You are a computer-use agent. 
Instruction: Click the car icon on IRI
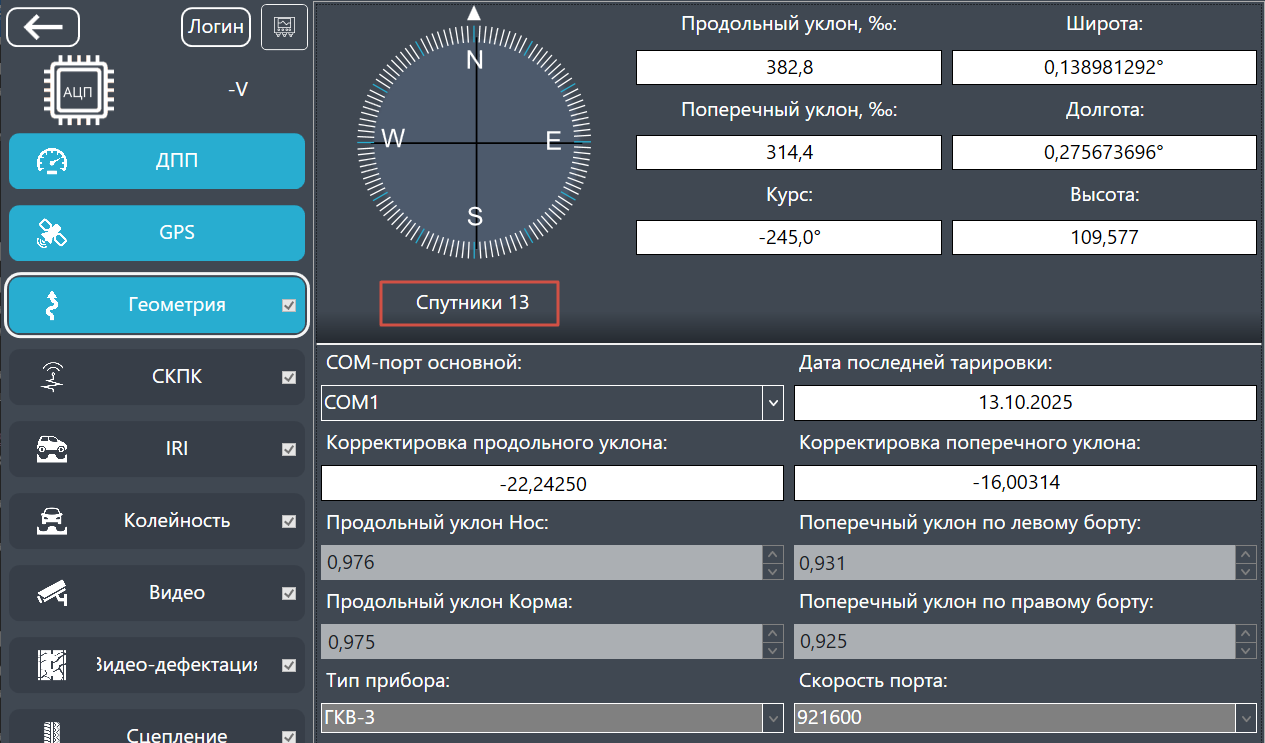coord(51,449)
